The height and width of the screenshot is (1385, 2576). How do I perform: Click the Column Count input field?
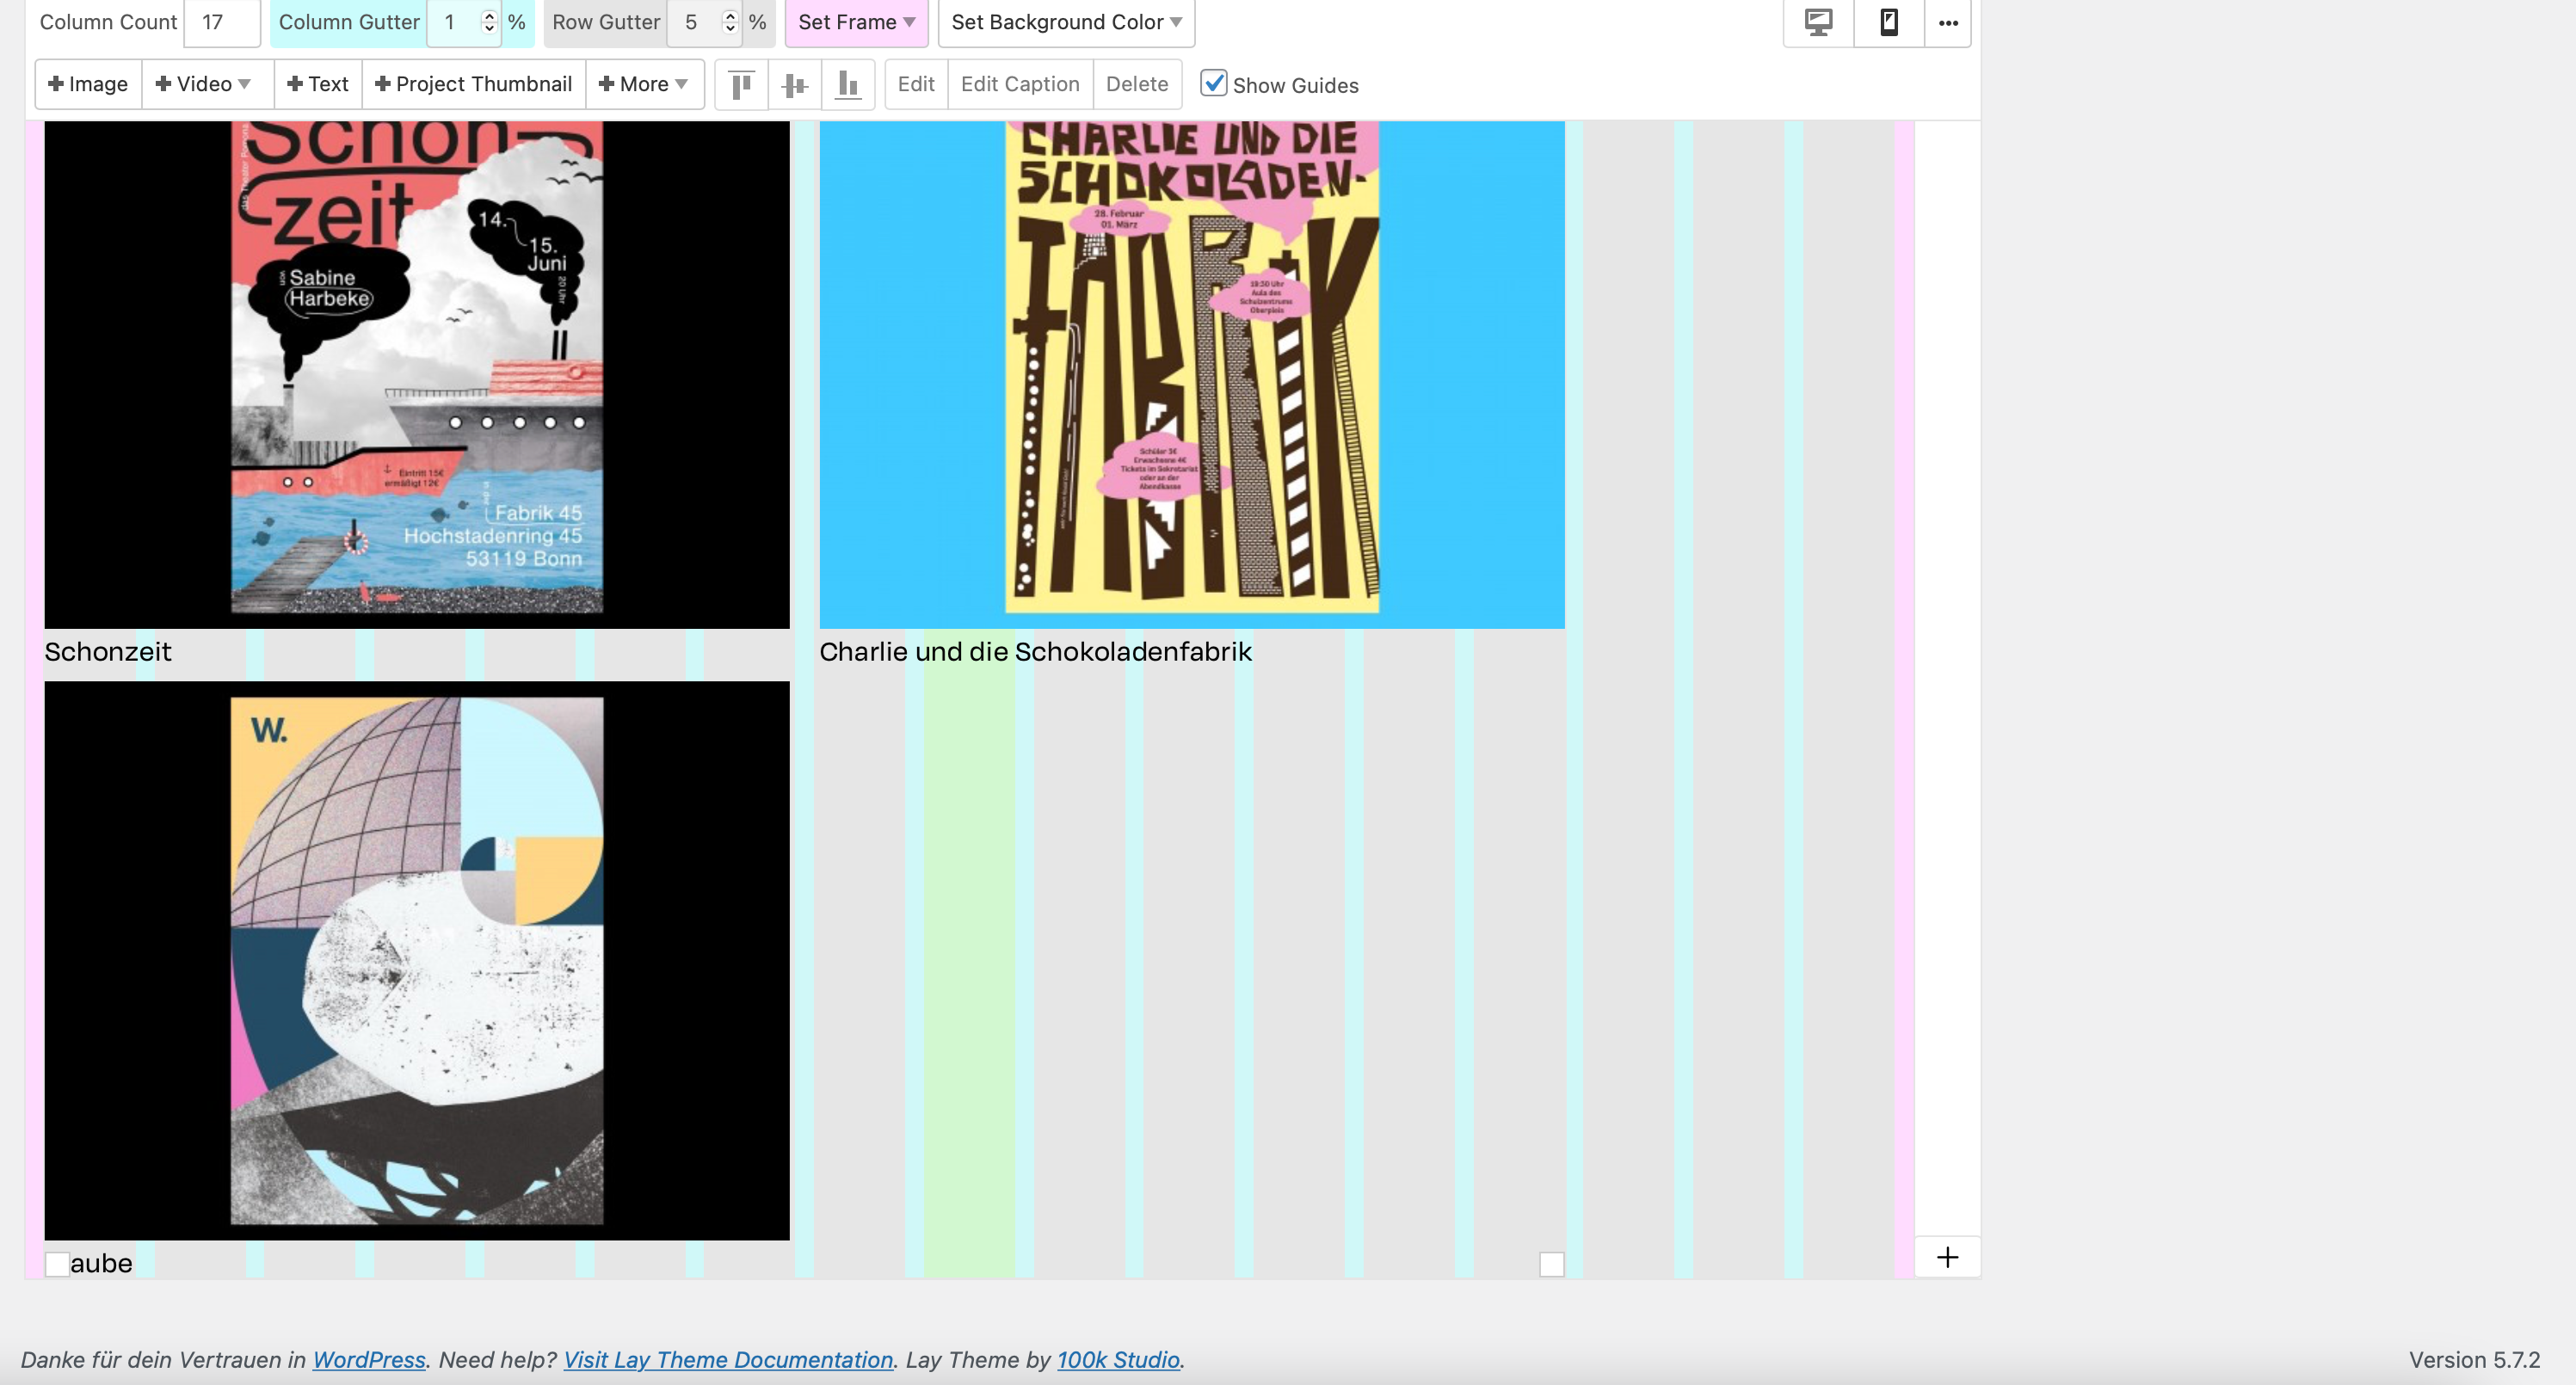[221, 22]
